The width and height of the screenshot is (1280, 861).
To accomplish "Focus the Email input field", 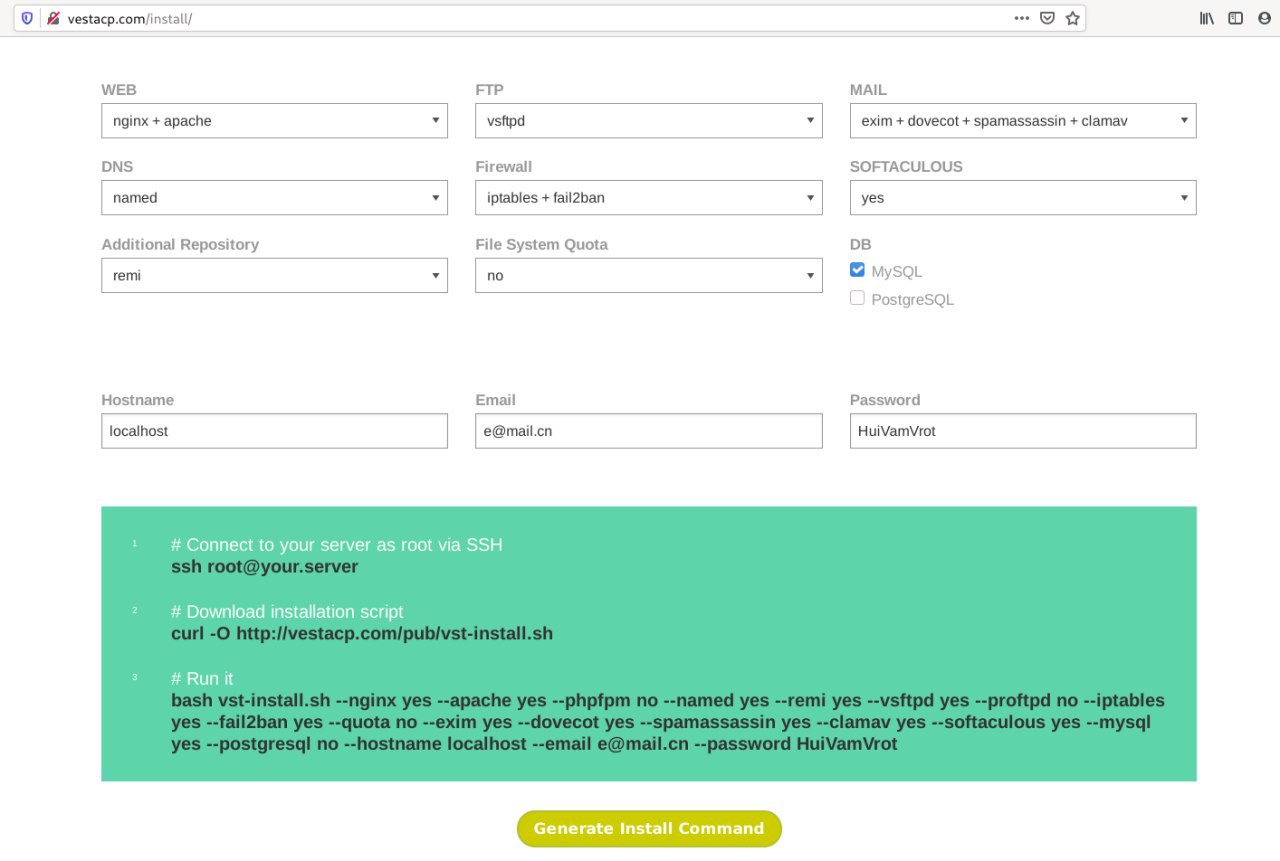I will (649, 431).
